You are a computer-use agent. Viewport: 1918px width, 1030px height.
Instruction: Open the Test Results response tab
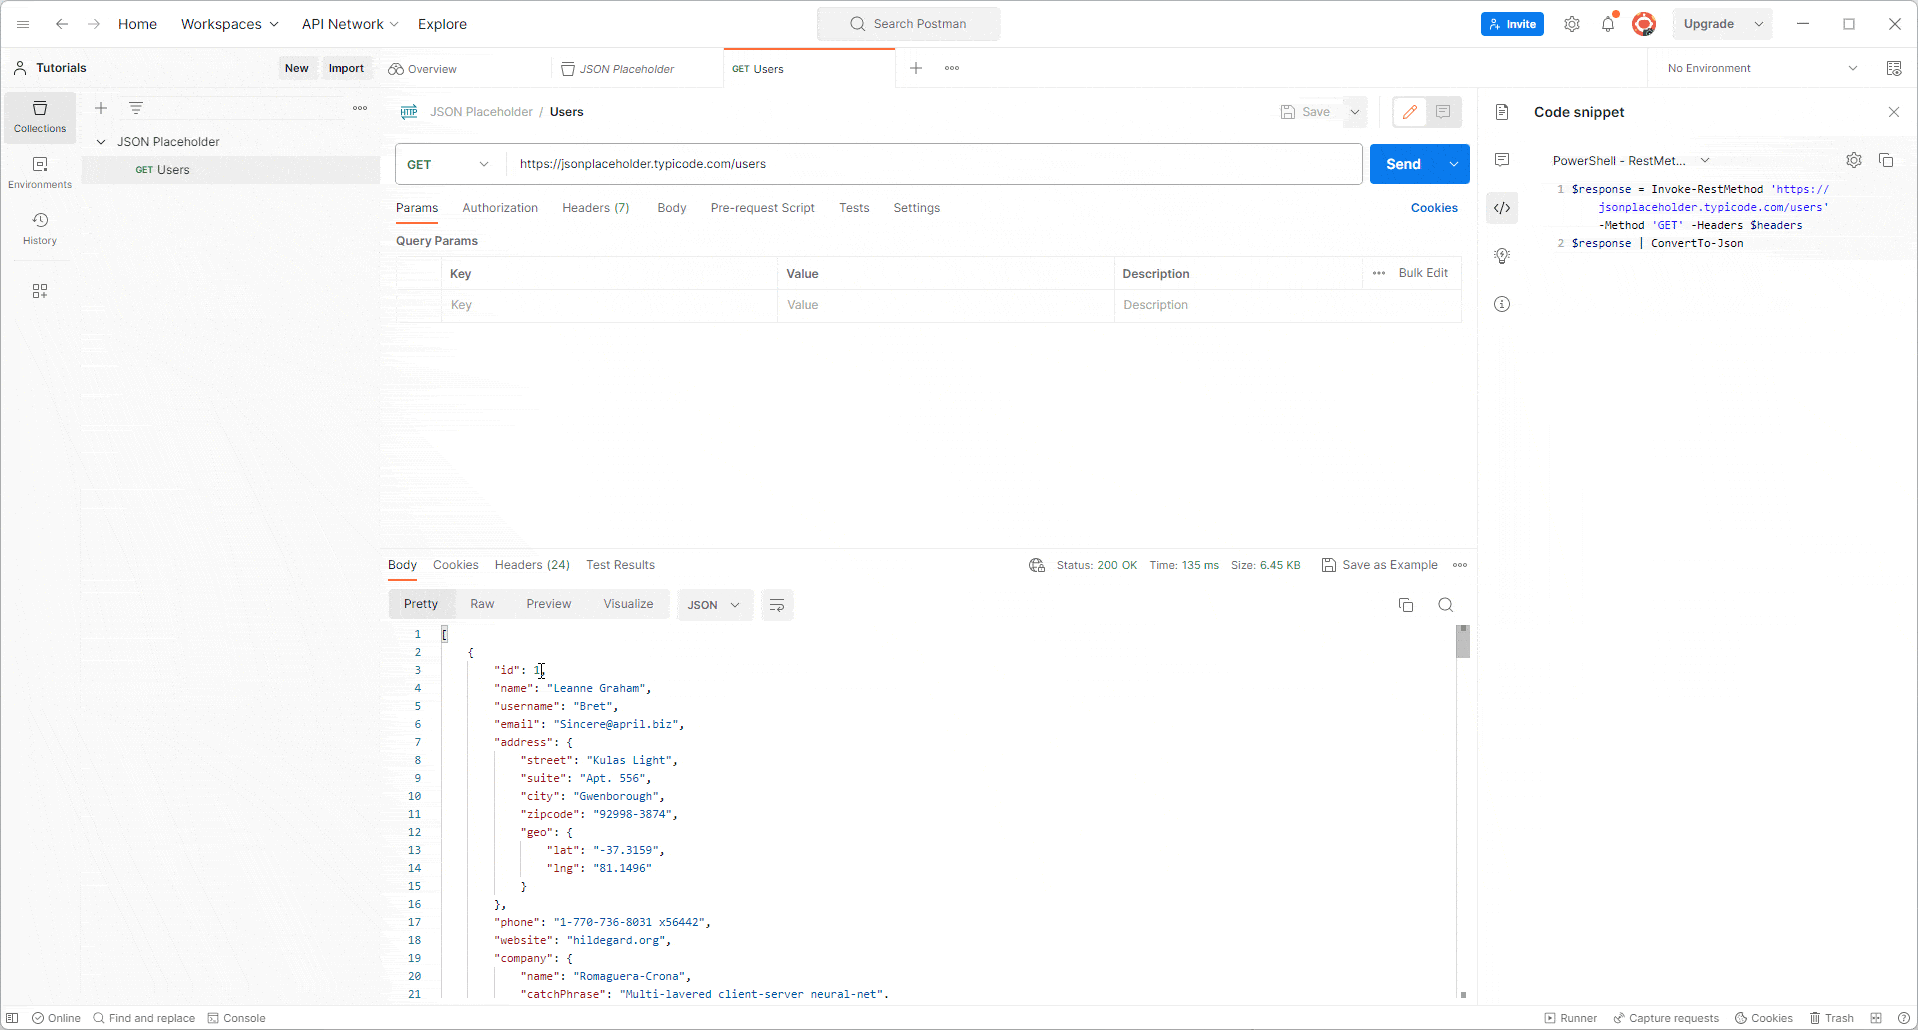[x=620, y=565]
